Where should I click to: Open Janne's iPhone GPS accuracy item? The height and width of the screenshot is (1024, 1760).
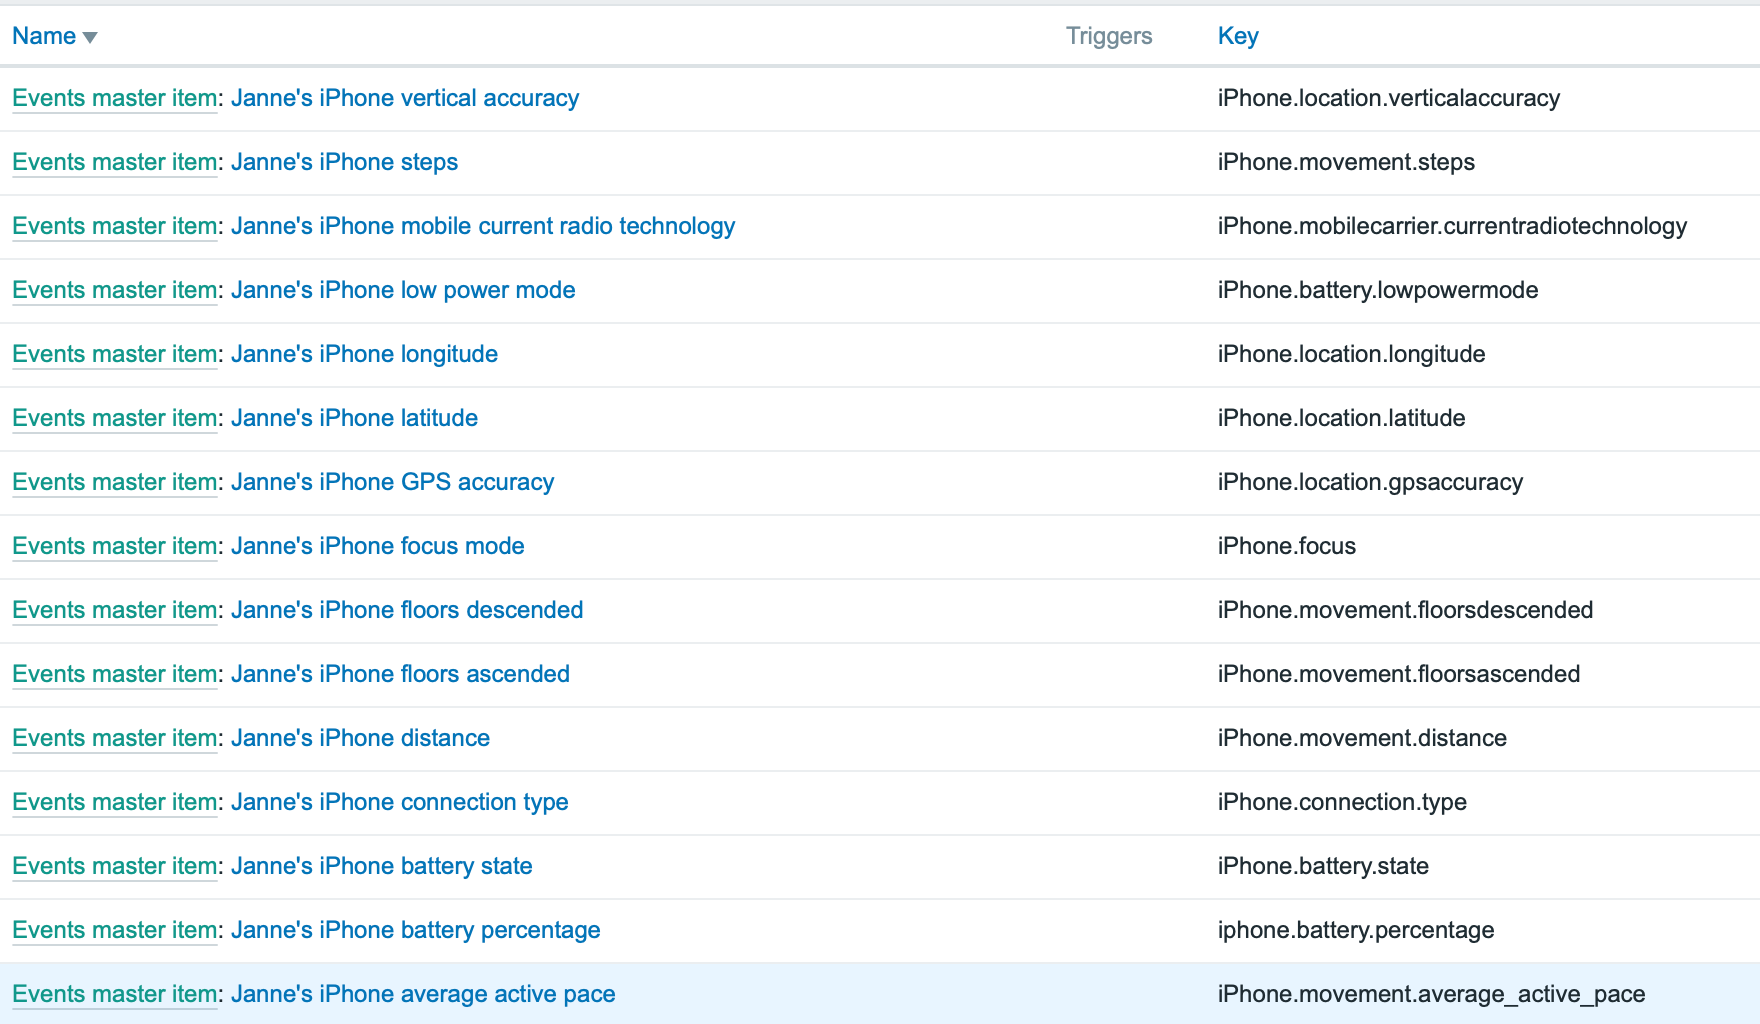pyautogui.click(x=392, y=482)
